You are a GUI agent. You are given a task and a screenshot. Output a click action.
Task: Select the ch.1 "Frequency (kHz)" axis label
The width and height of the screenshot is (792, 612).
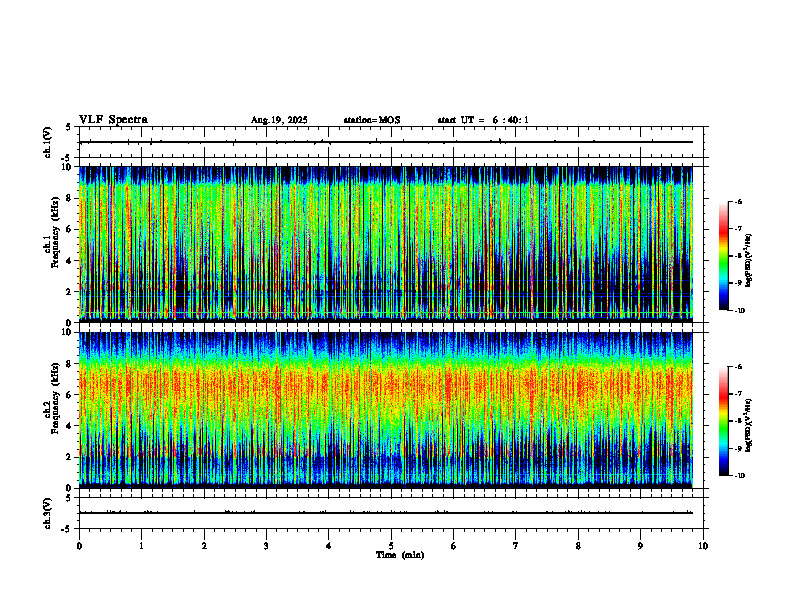(x=54, y=232)
